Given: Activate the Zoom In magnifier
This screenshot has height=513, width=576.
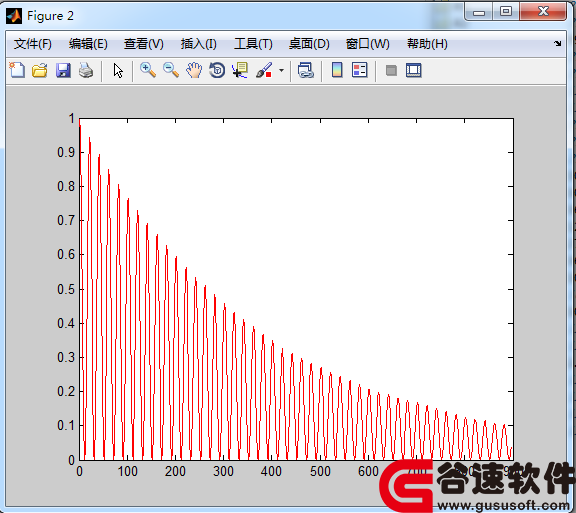Looking at the screenshot, I should pyautogui.click(x=148, y=70).
